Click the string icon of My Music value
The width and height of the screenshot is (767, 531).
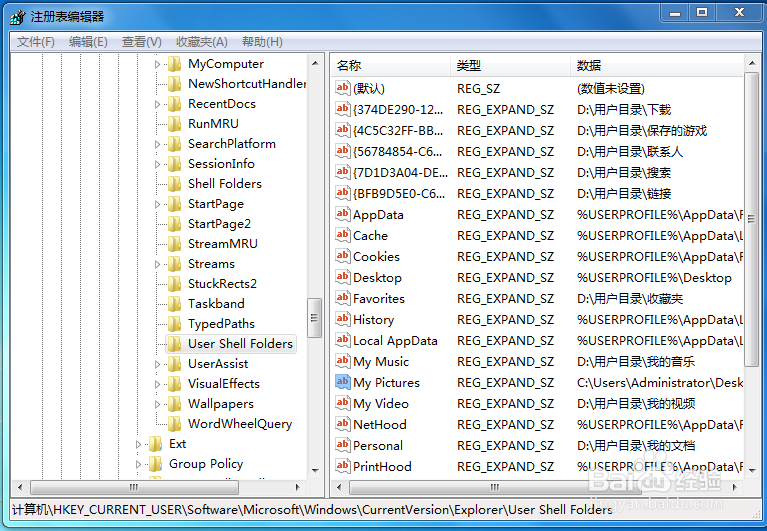pyautogui.click(x=342, y=361)
